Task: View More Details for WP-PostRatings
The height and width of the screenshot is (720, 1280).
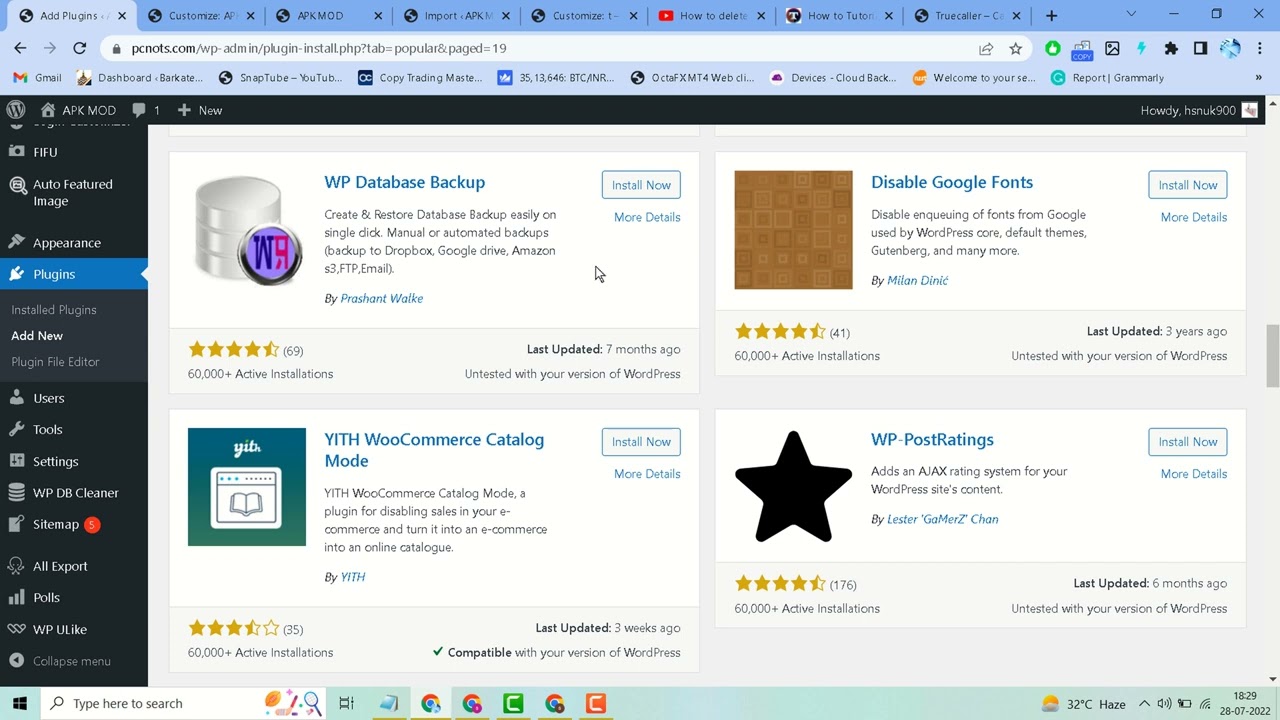Action: 1194,474
